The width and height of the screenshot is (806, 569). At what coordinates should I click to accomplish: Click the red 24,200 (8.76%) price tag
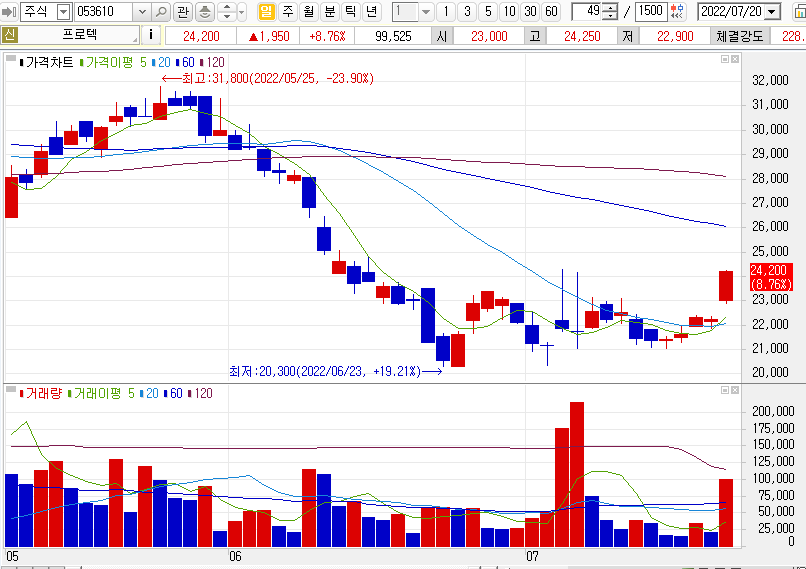tap(771, 277)
